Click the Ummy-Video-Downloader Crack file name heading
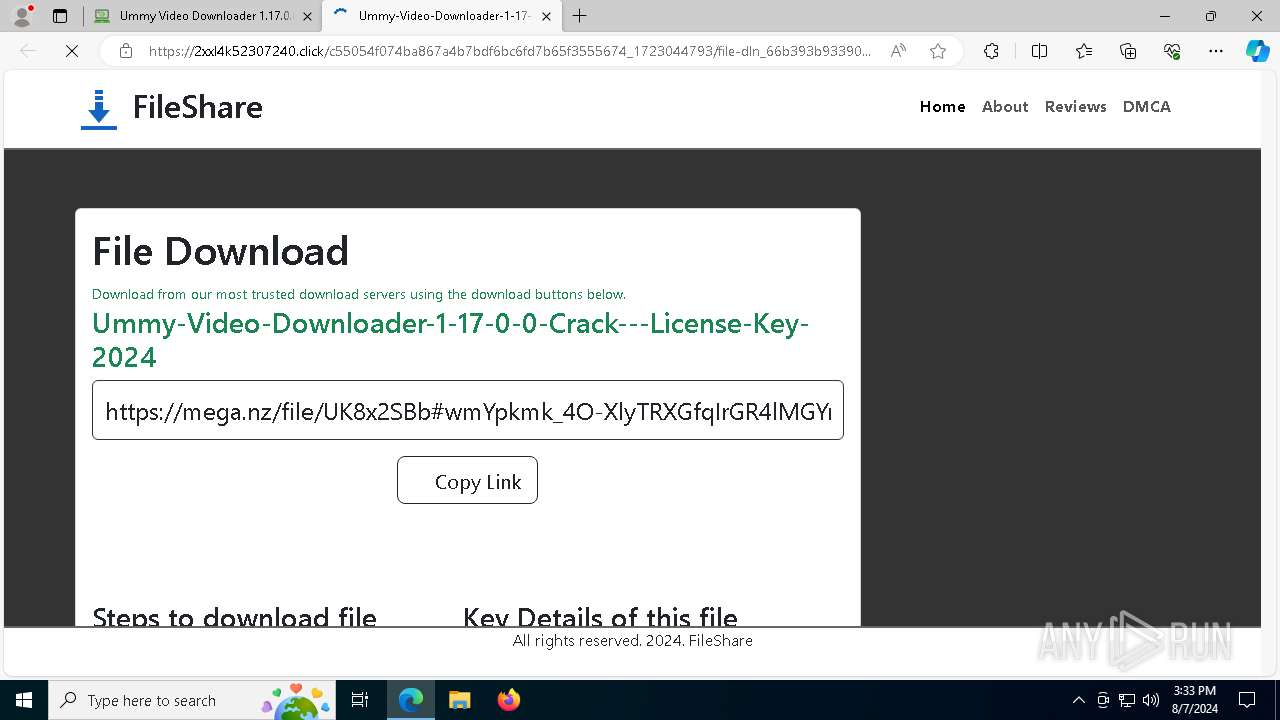Image resolution: width=1280 pixels, height=720 pixels. pos(450,340)
